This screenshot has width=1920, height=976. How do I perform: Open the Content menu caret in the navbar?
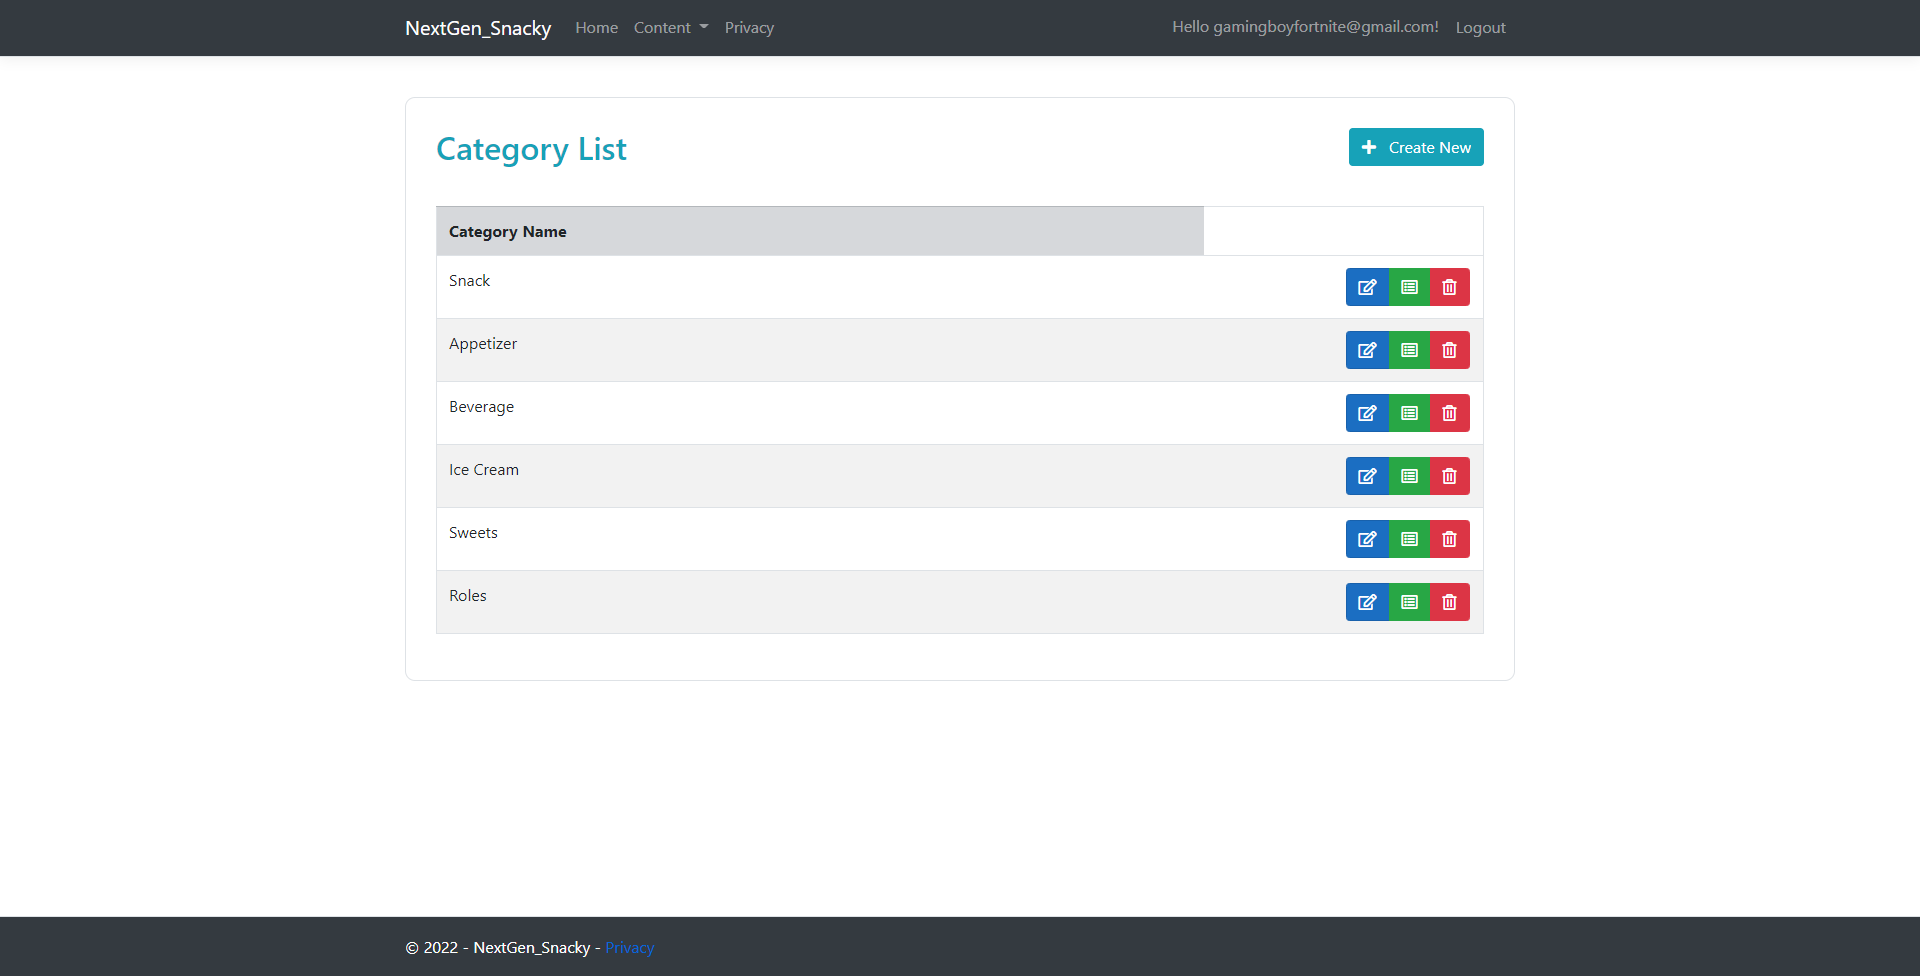pyautogui.click(x=703, y=28)
